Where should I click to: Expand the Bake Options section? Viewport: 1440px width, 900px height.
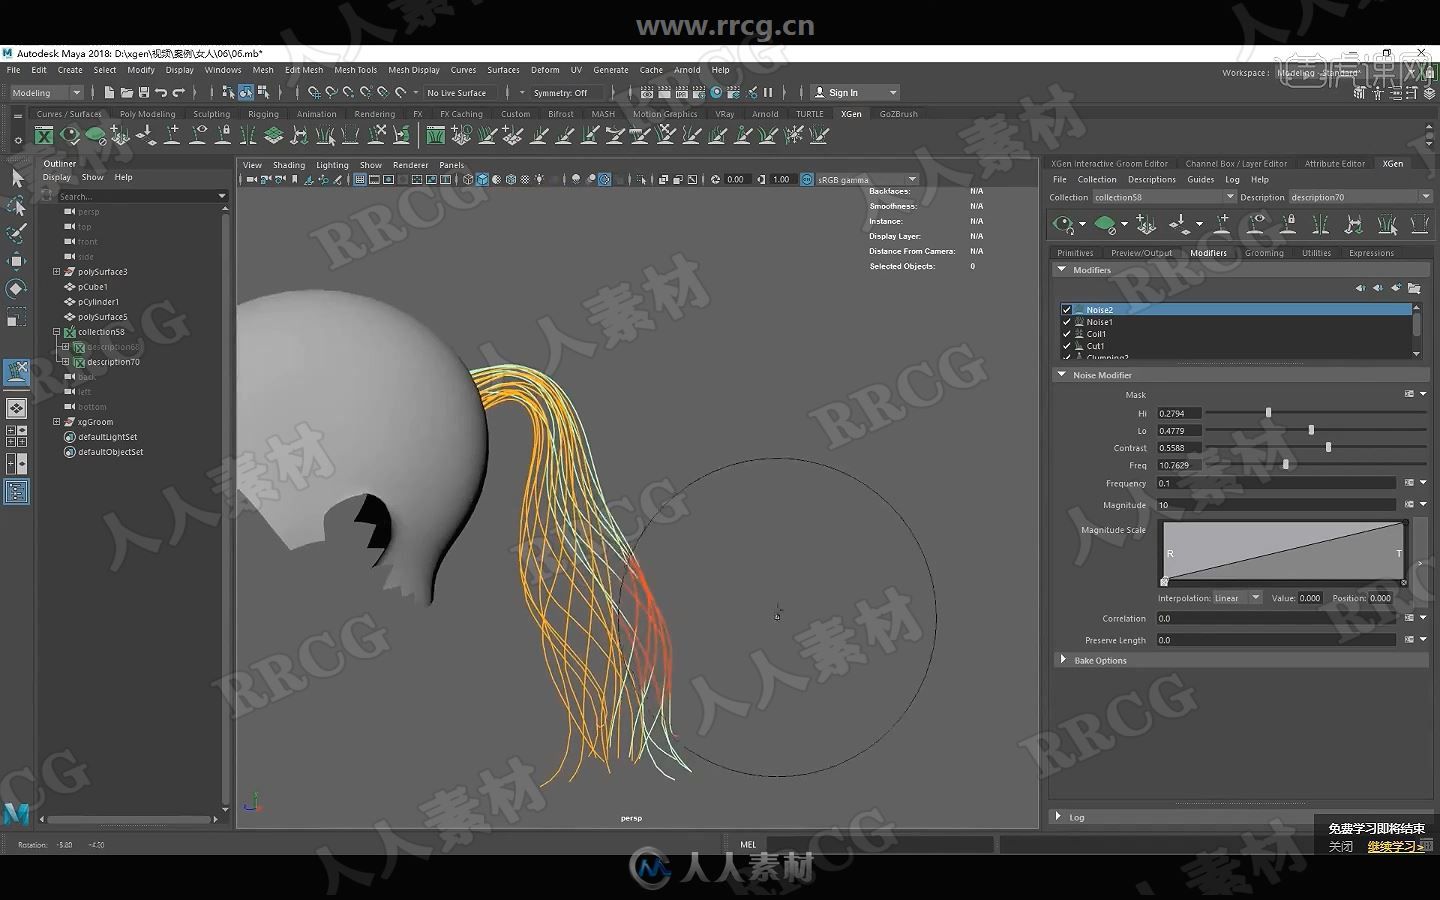[x=1062, y=659]
